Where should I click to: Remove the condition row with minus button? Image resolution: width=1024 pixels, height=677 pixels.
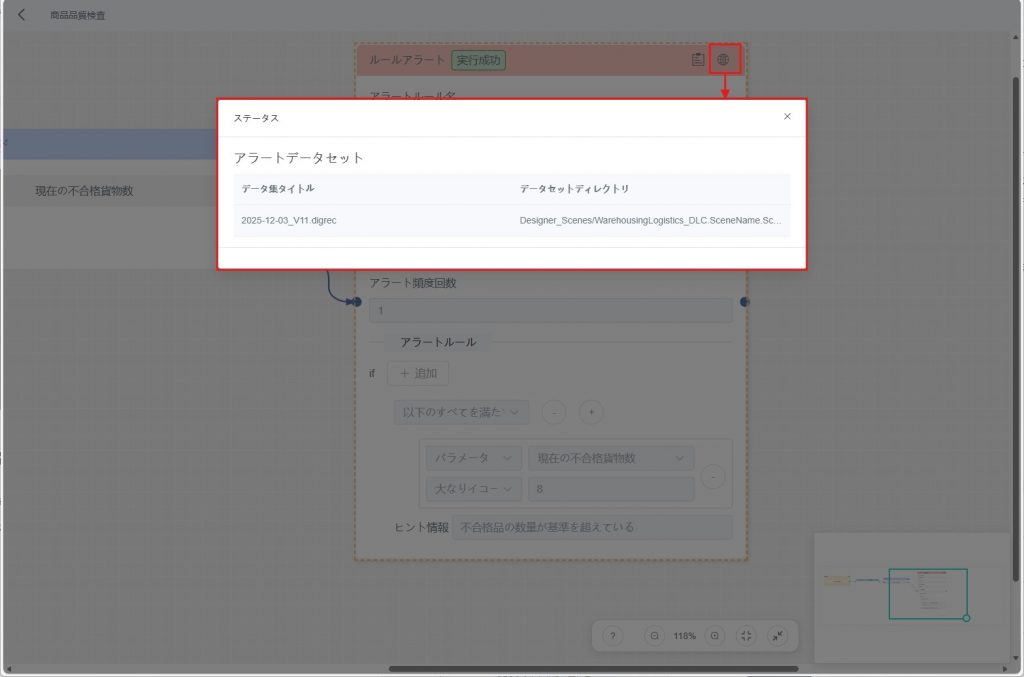click(x=713, y=477)
